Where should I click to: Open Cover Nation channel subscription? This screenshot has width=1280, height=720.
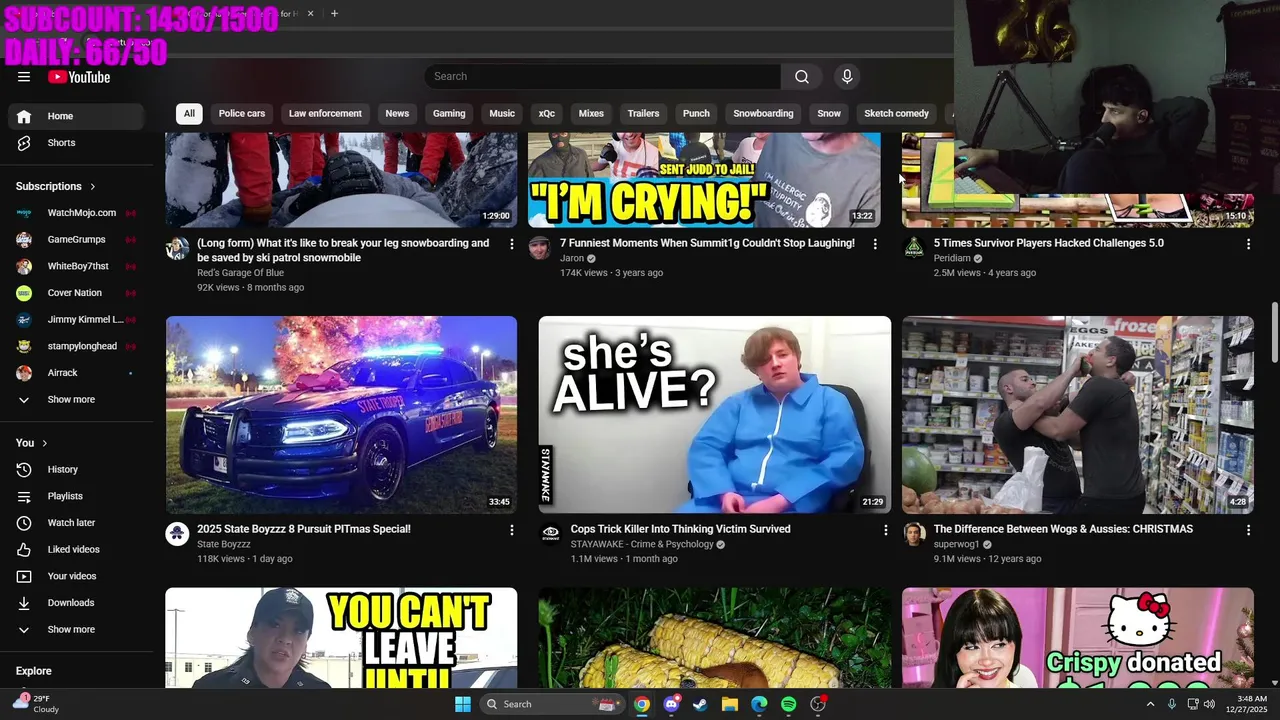76,293
